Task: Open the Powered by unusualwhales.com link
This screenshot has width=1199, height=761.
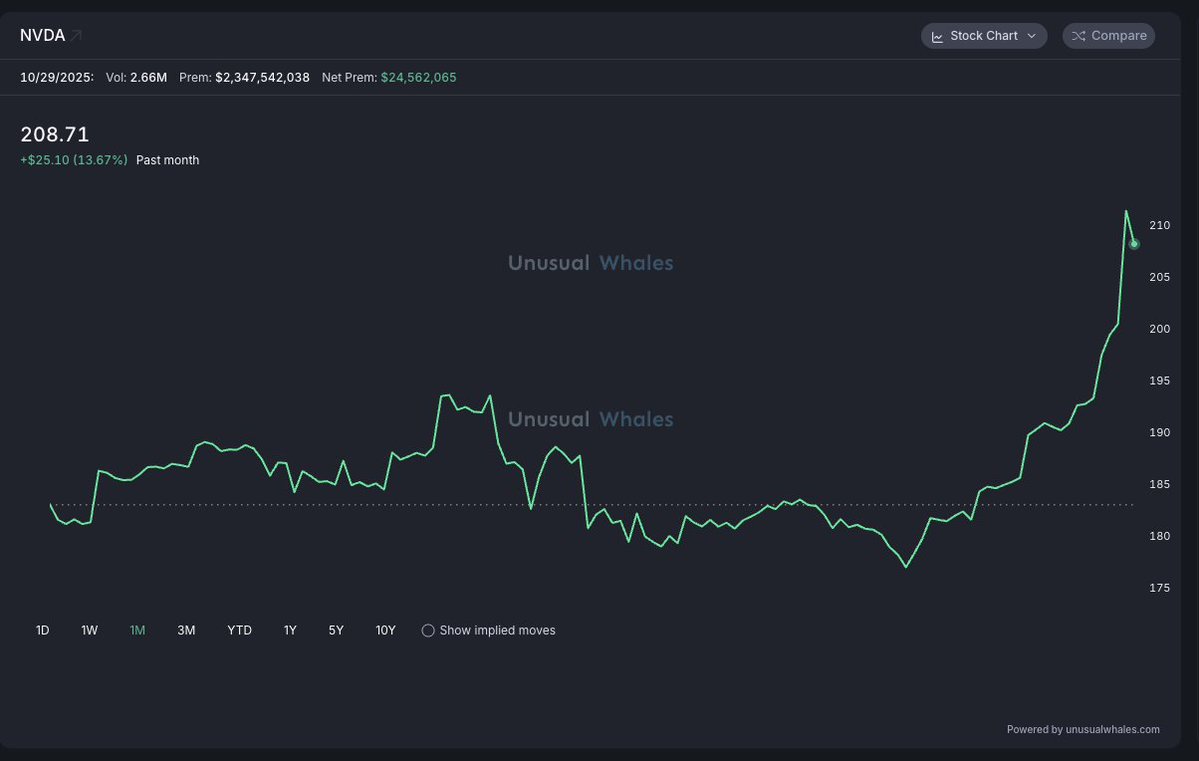Action: pyautogui.click(x=1083, y=730)
